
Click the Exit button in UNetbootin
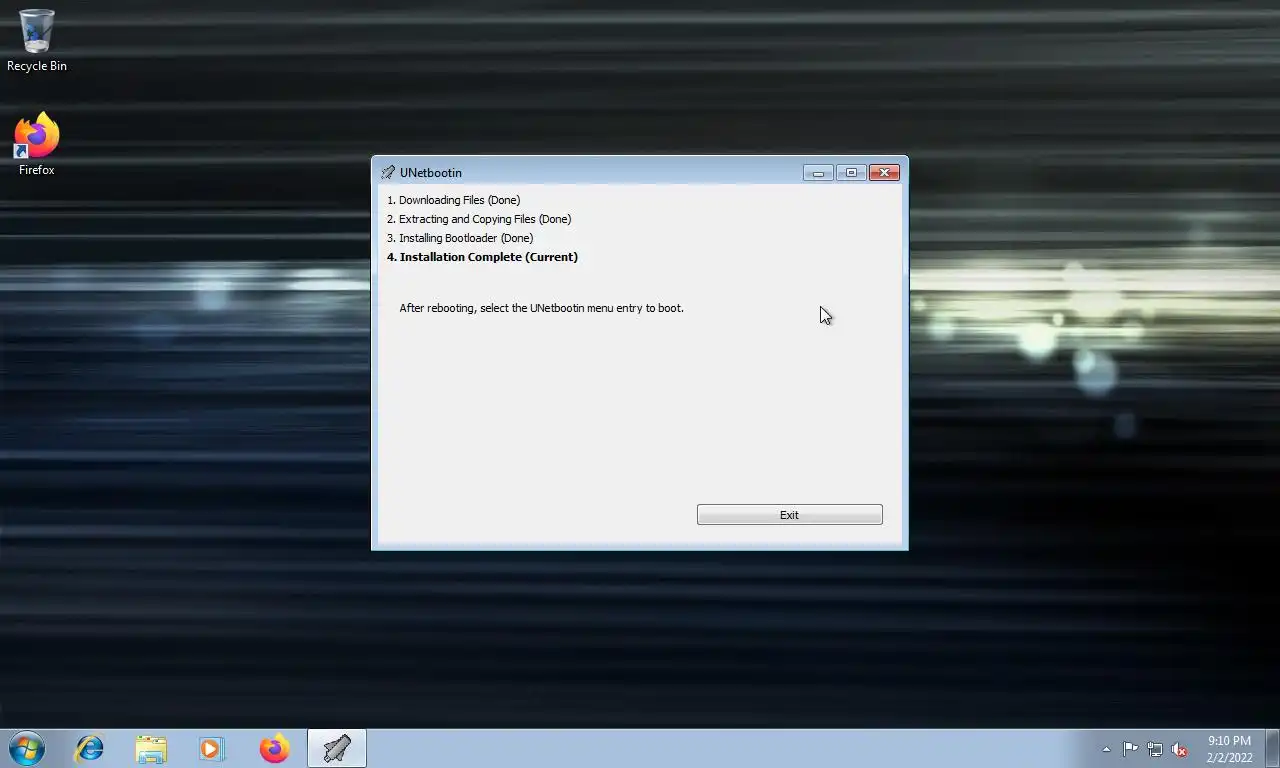(789, 515)
